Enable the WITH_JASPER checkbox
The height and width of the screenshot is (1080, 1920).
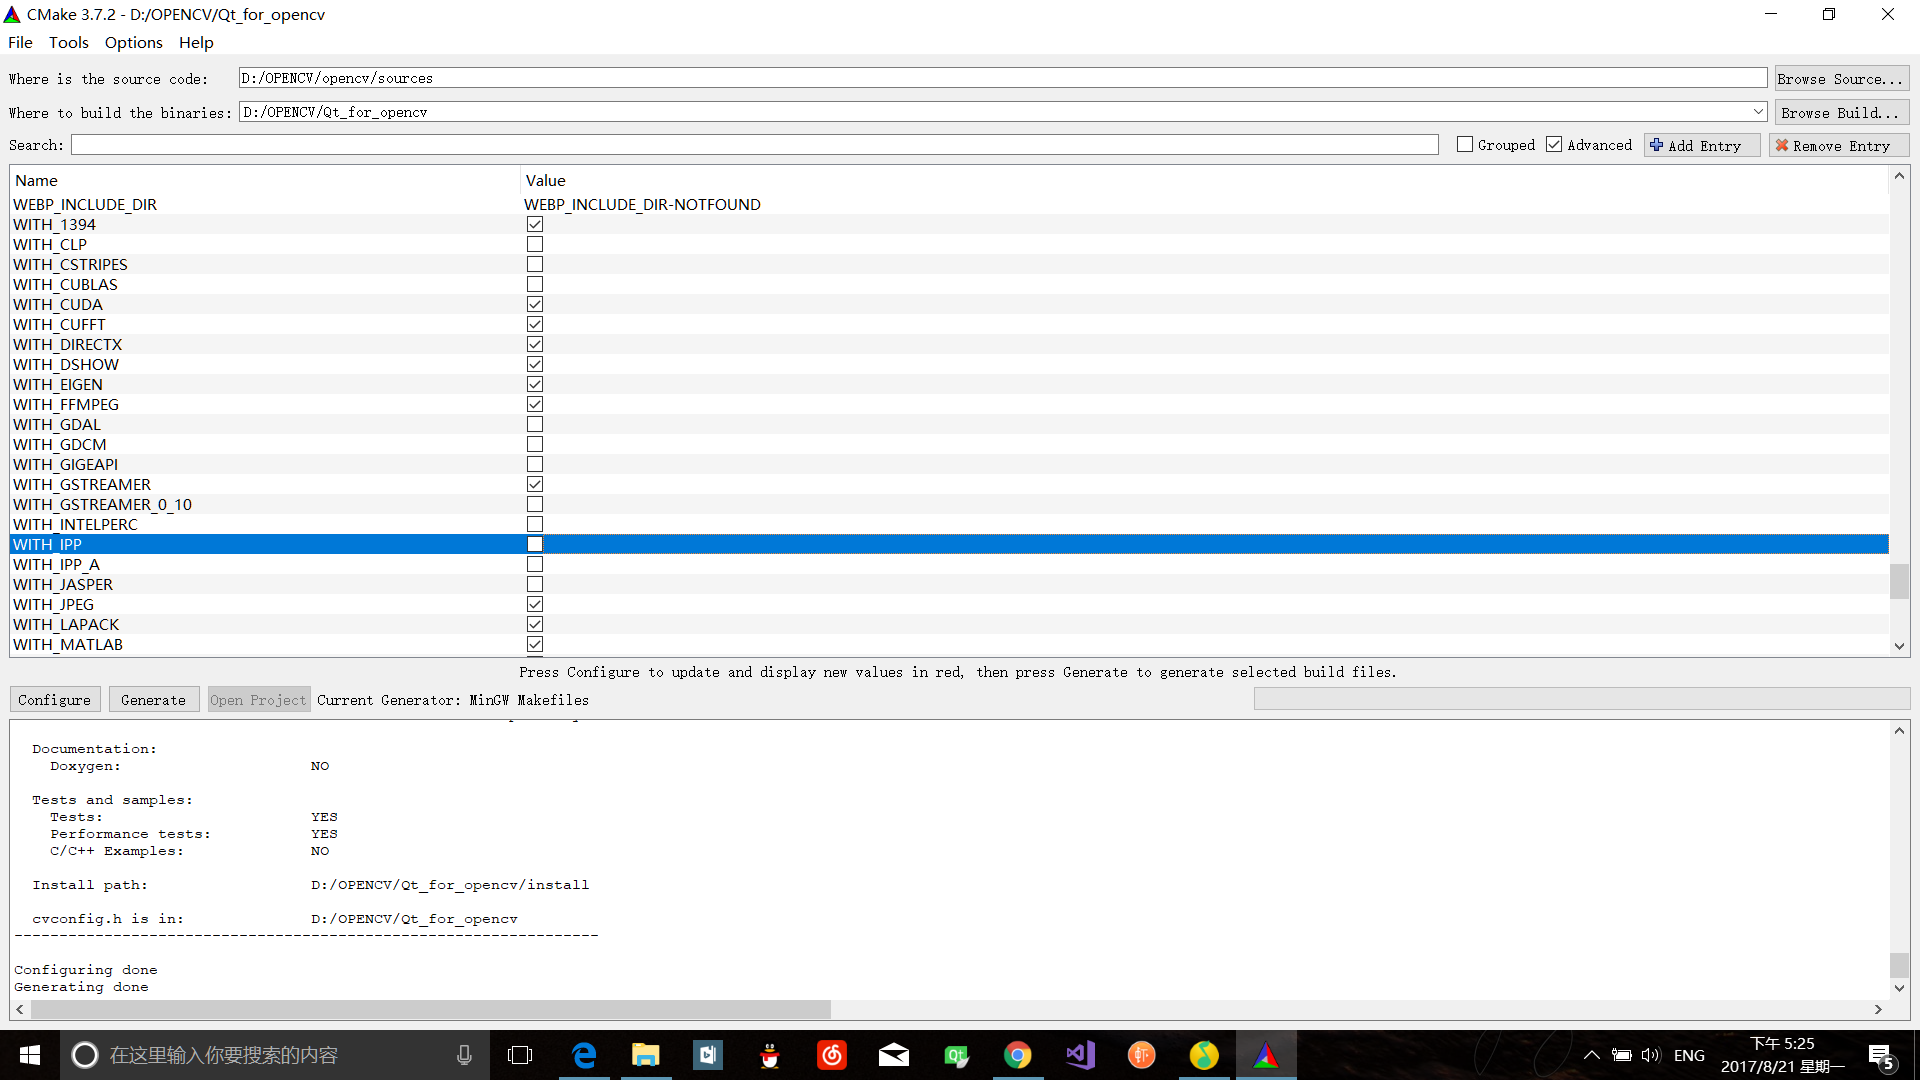pyautogui.click(x=535, y=584)
